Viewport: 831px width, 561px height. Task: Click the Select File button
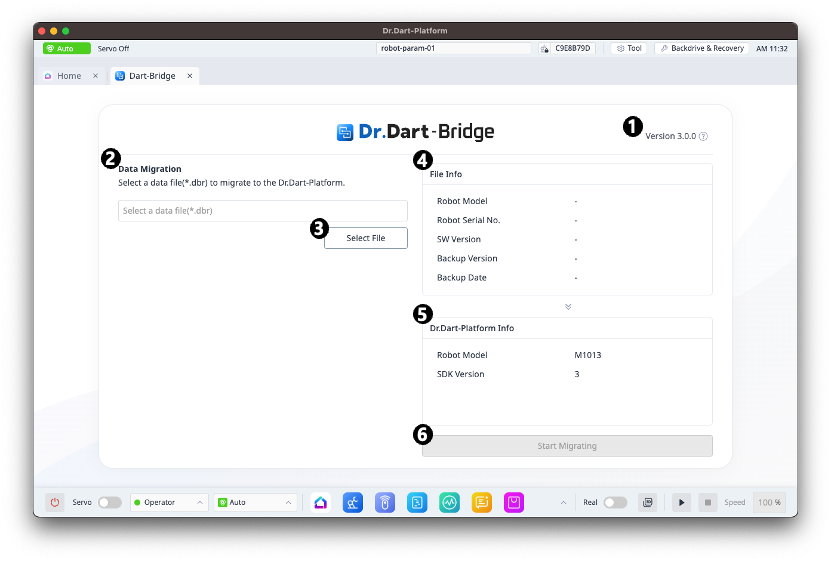366,238
